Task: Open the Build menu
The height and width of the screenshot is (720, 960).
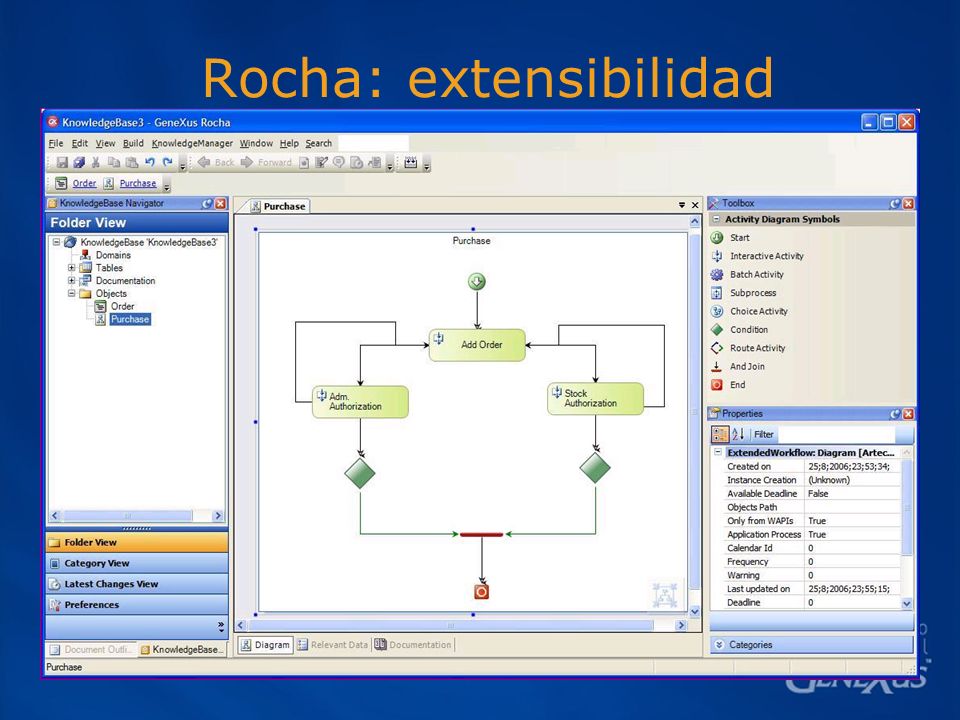Action: (x=133, y=143)
